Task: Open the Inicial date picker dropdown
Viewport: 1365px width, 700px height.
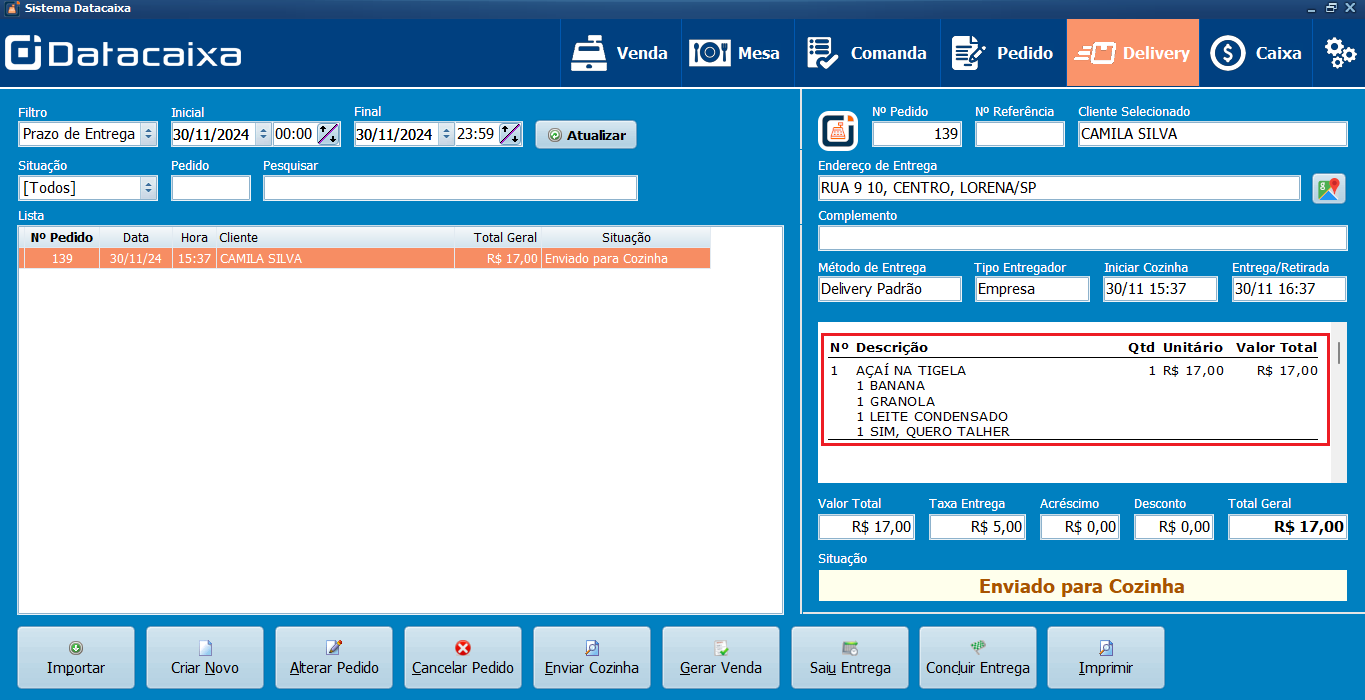Action: click(x=264, y=133)
